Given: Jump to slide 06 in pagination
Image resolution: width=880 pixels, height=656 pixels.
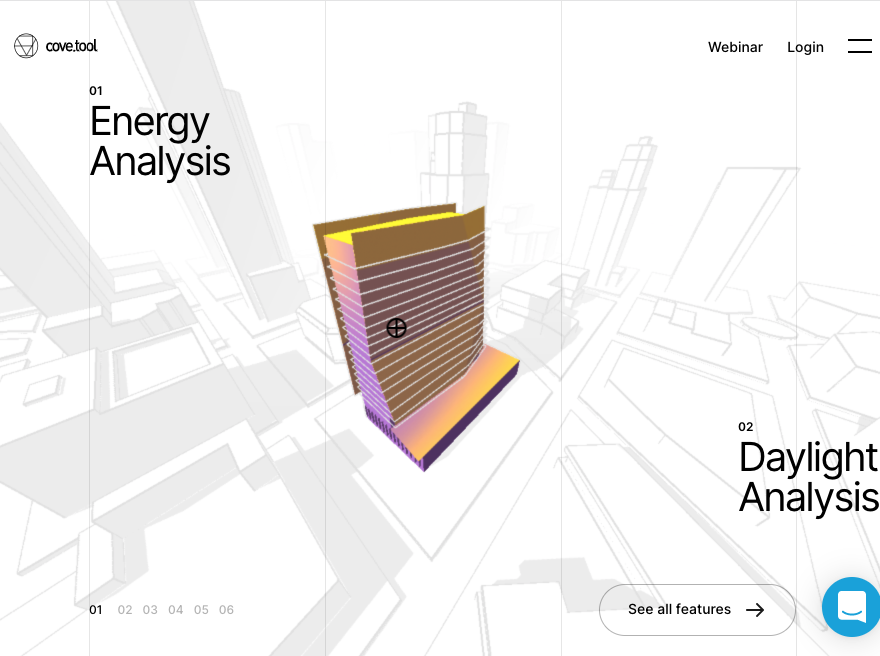Looking at the screenshot, I should coord(226,610).
